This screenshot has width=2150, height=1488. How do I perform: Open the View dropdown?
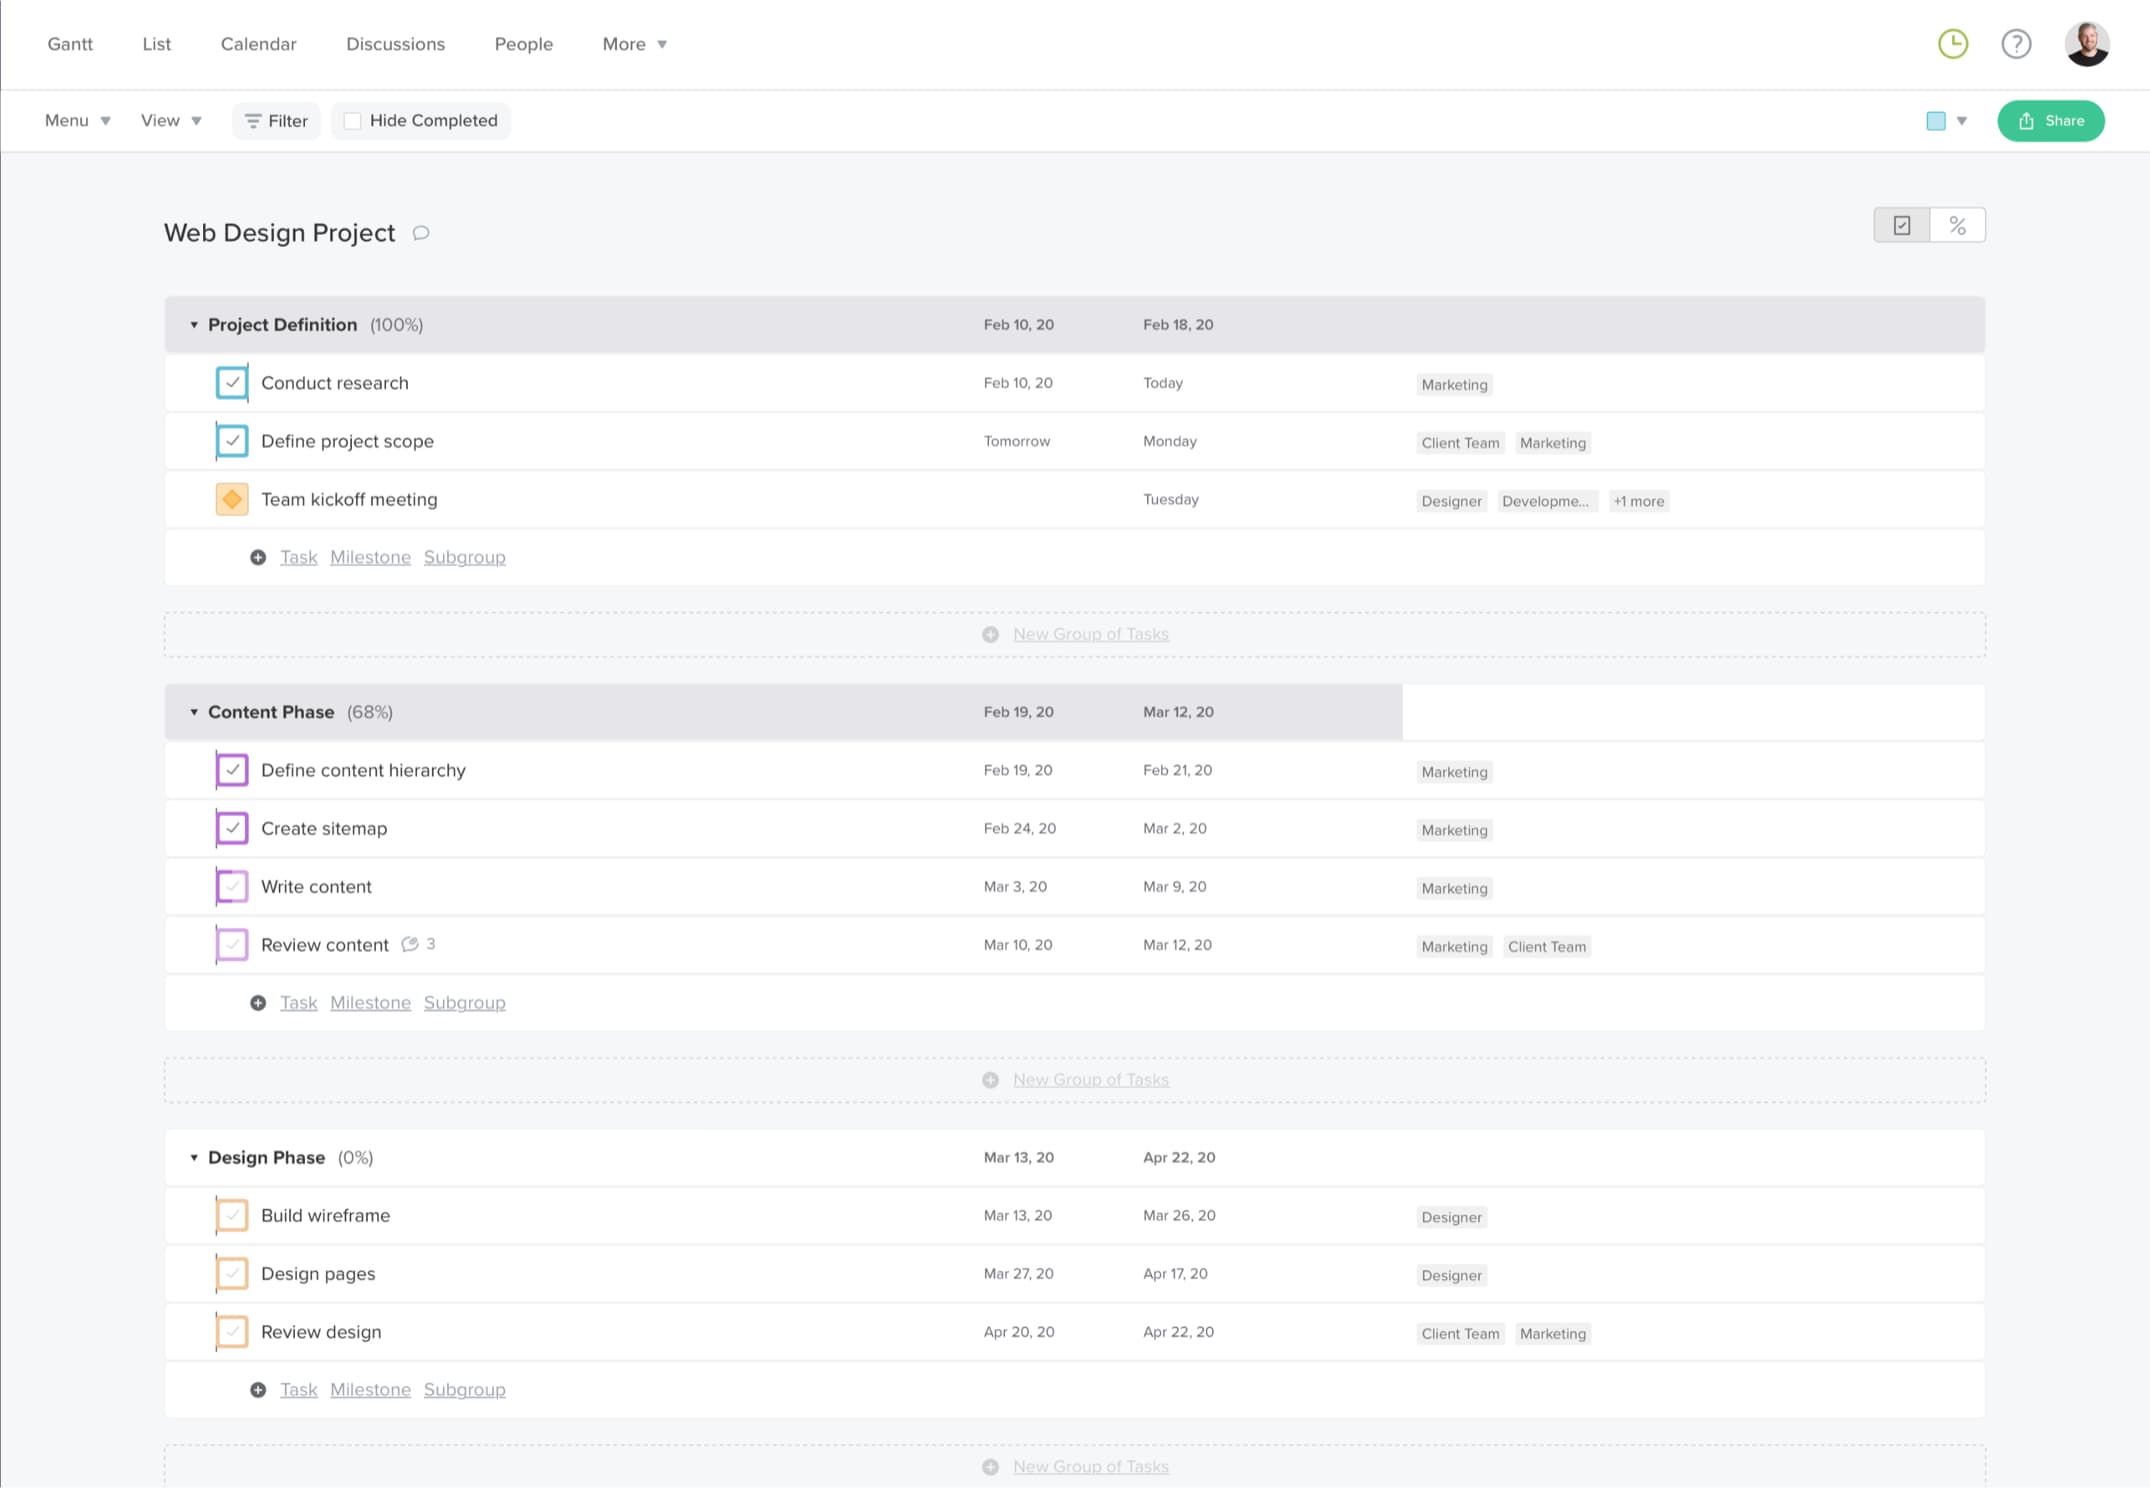pyautogui.click(x=171, y=120)
